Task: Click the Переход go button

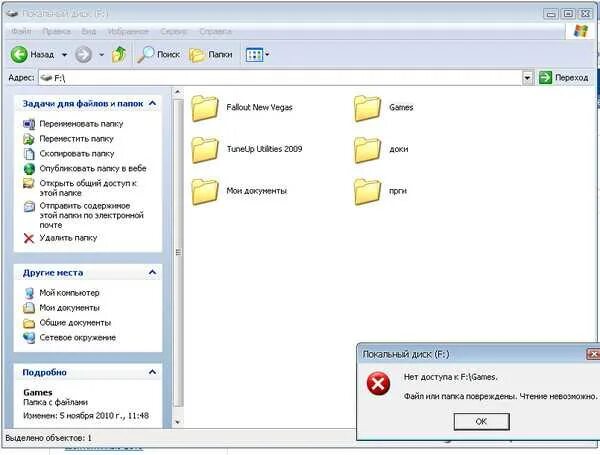Action: pos(564,78)
